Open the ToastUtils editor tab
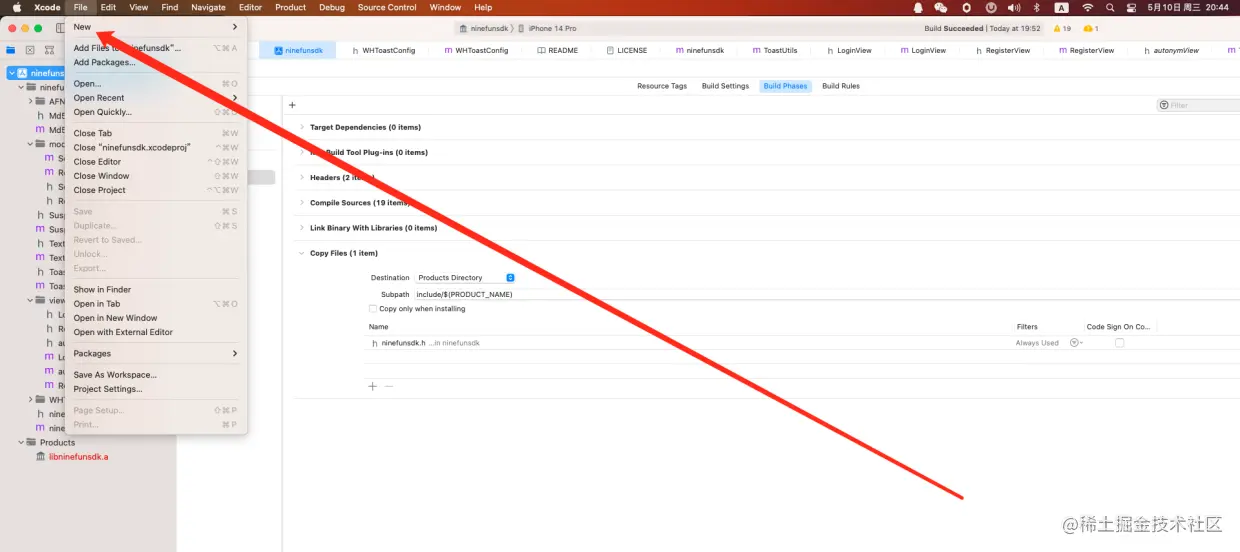 coord(775,50)
